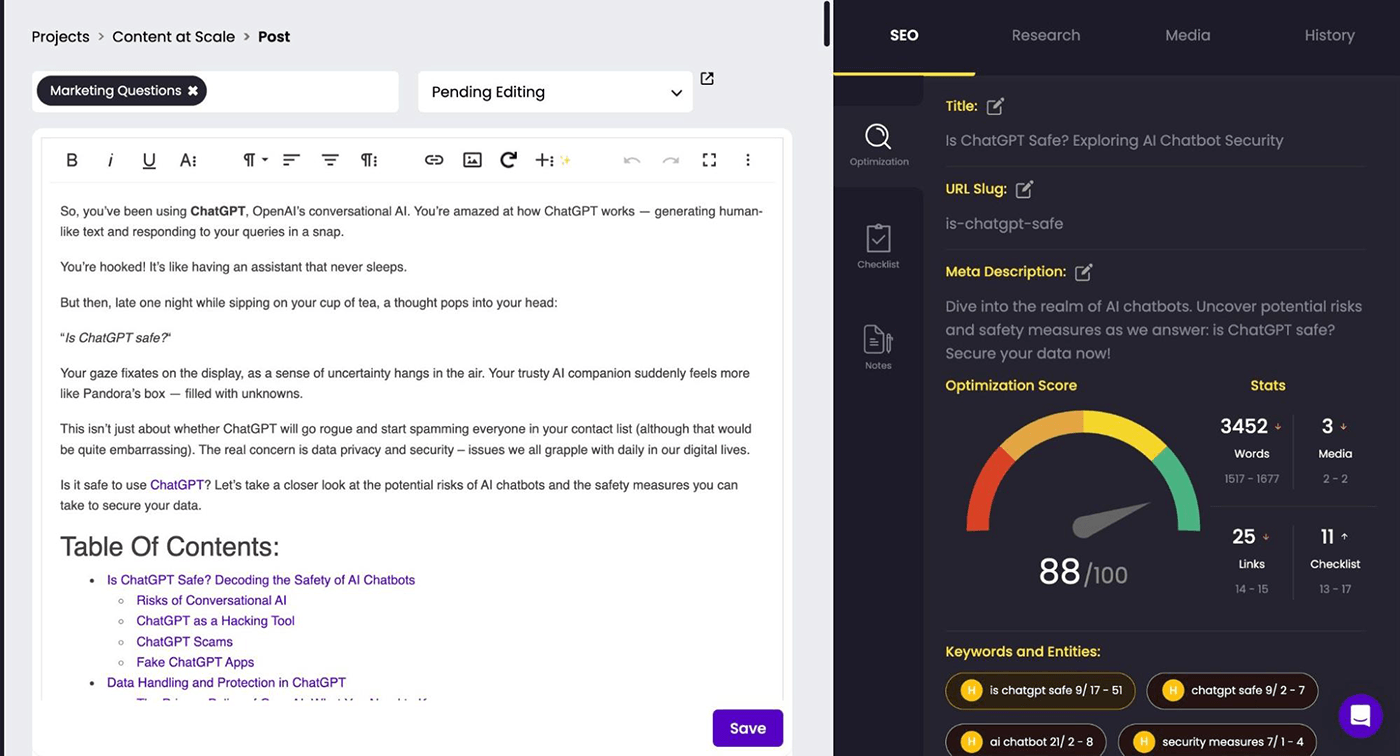Edit the URL Slug icon
The height and width of the screenshot is (756, 1400).
[1024, 189]
